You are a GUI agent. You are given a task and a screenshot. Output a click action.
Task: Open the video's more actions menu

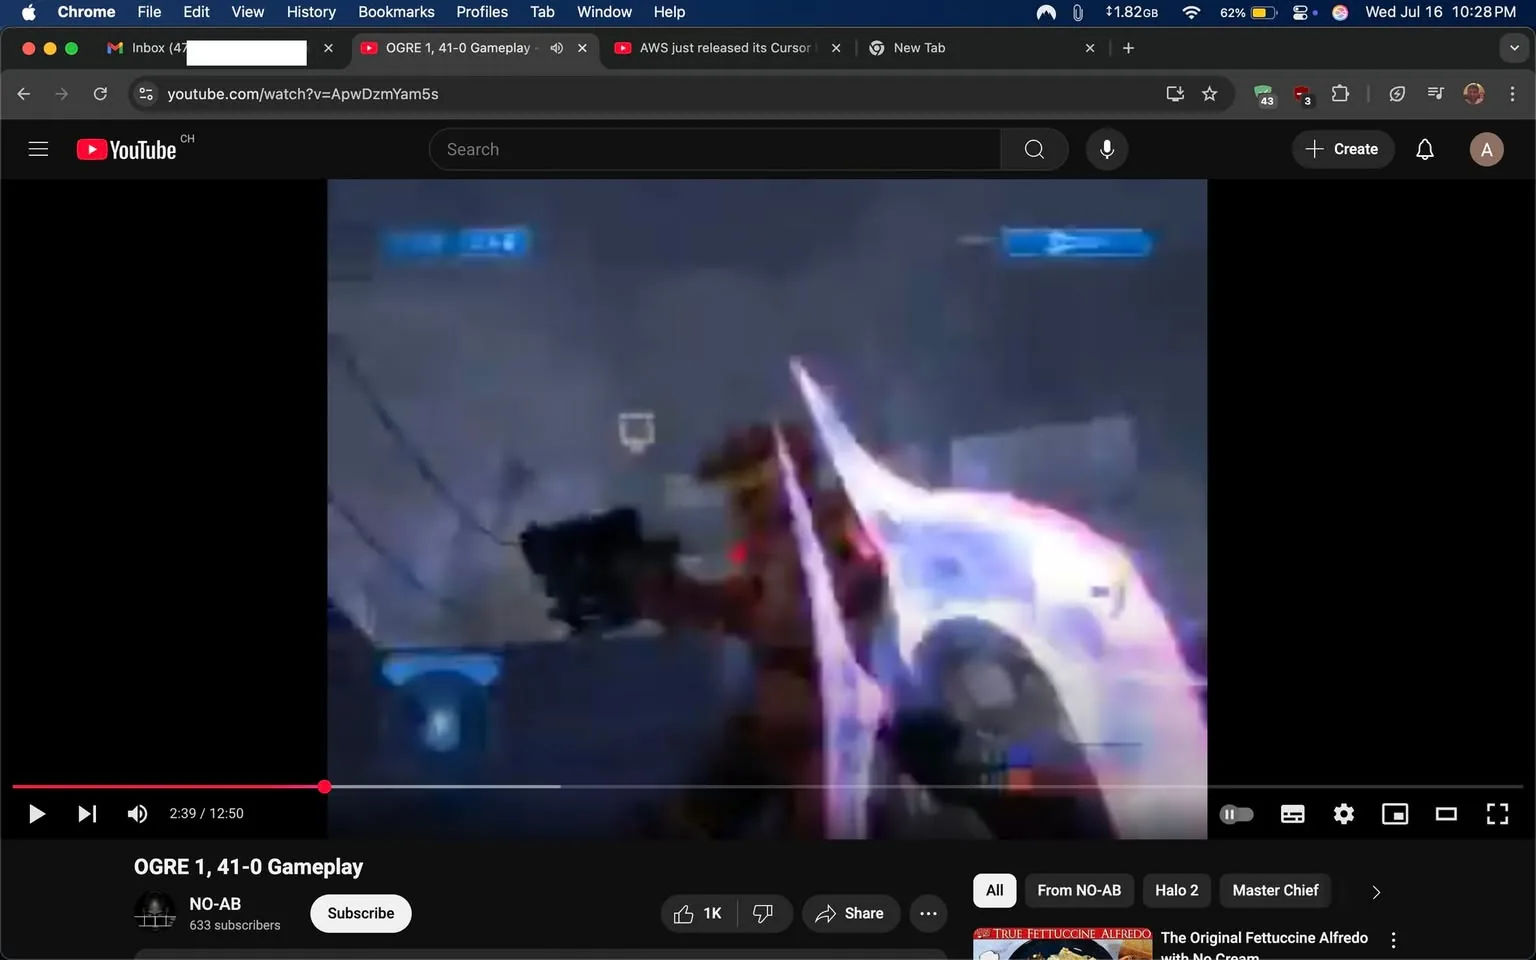927,913
